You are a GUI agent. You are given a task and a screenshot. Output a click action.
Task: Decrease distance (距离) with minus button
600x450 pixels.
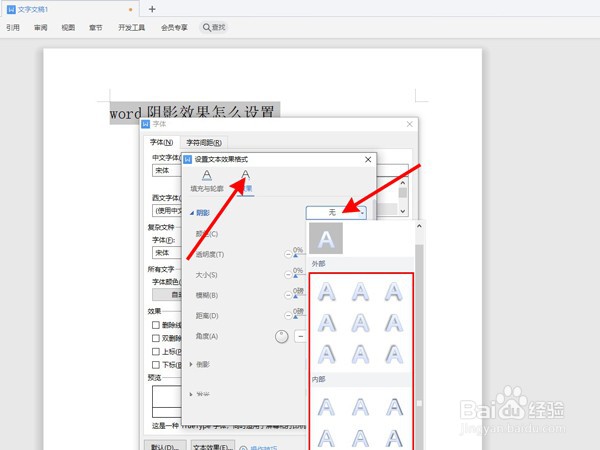[x=288, y=316]
